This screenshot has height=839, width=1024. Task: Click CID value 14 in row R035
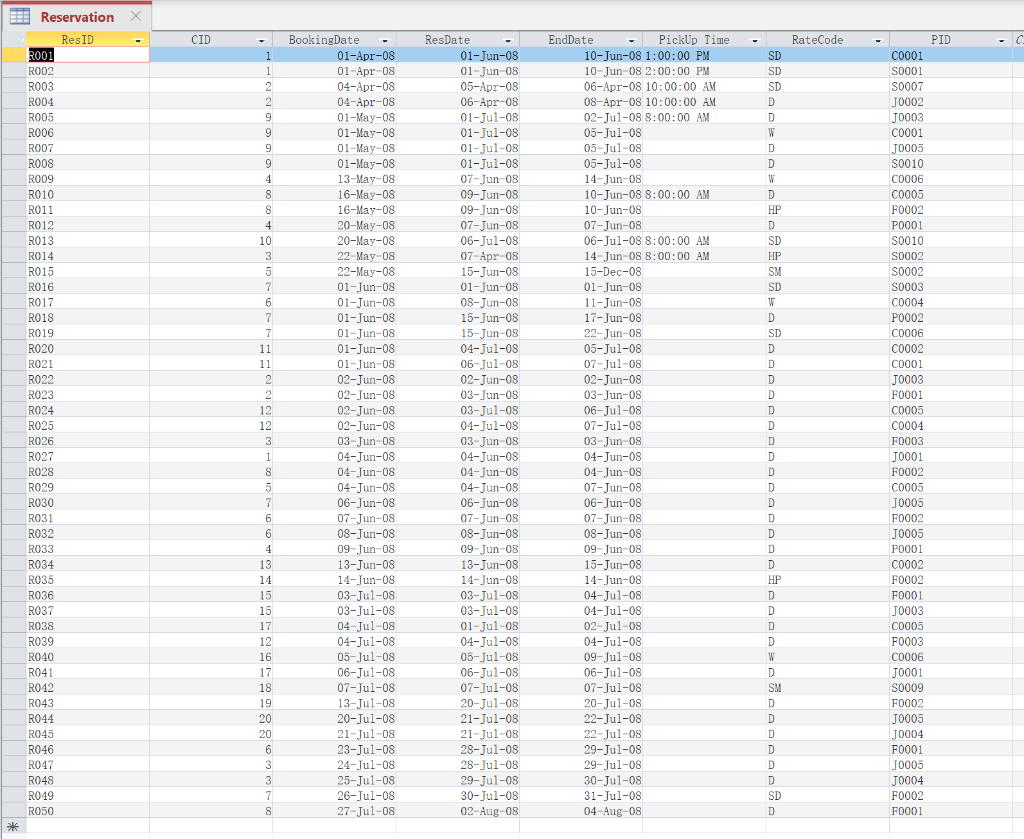tap(211, 580)
